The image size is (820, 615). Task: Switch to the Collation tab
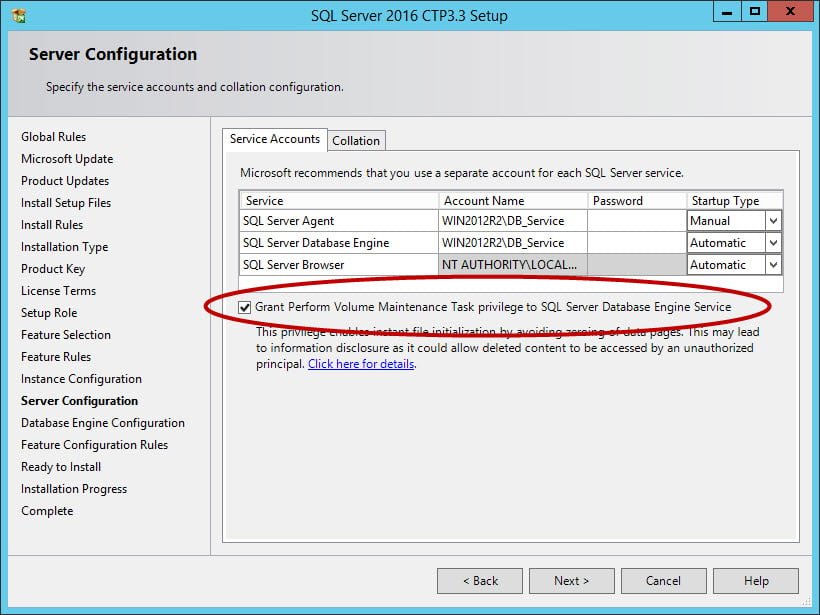pos(356,141)
